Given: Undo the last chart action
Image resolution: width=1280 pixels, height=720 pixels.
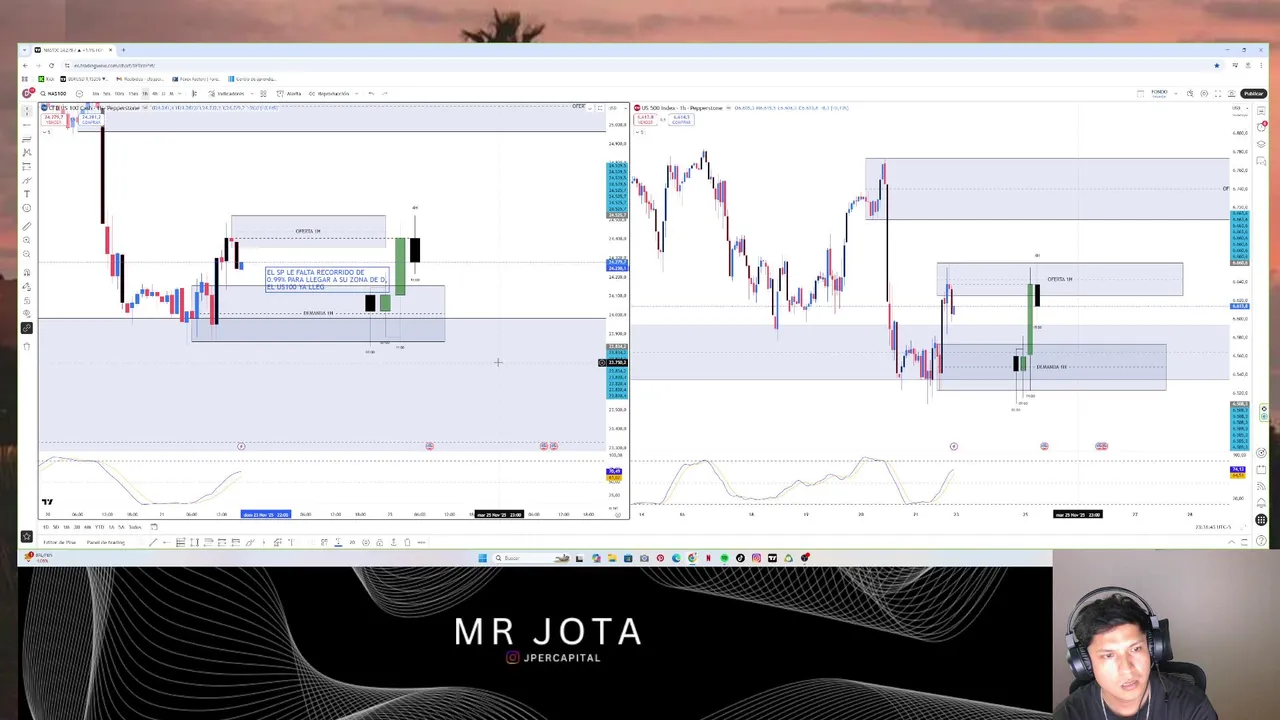Looking at the screenshot, I should click(x=371, y=94).
